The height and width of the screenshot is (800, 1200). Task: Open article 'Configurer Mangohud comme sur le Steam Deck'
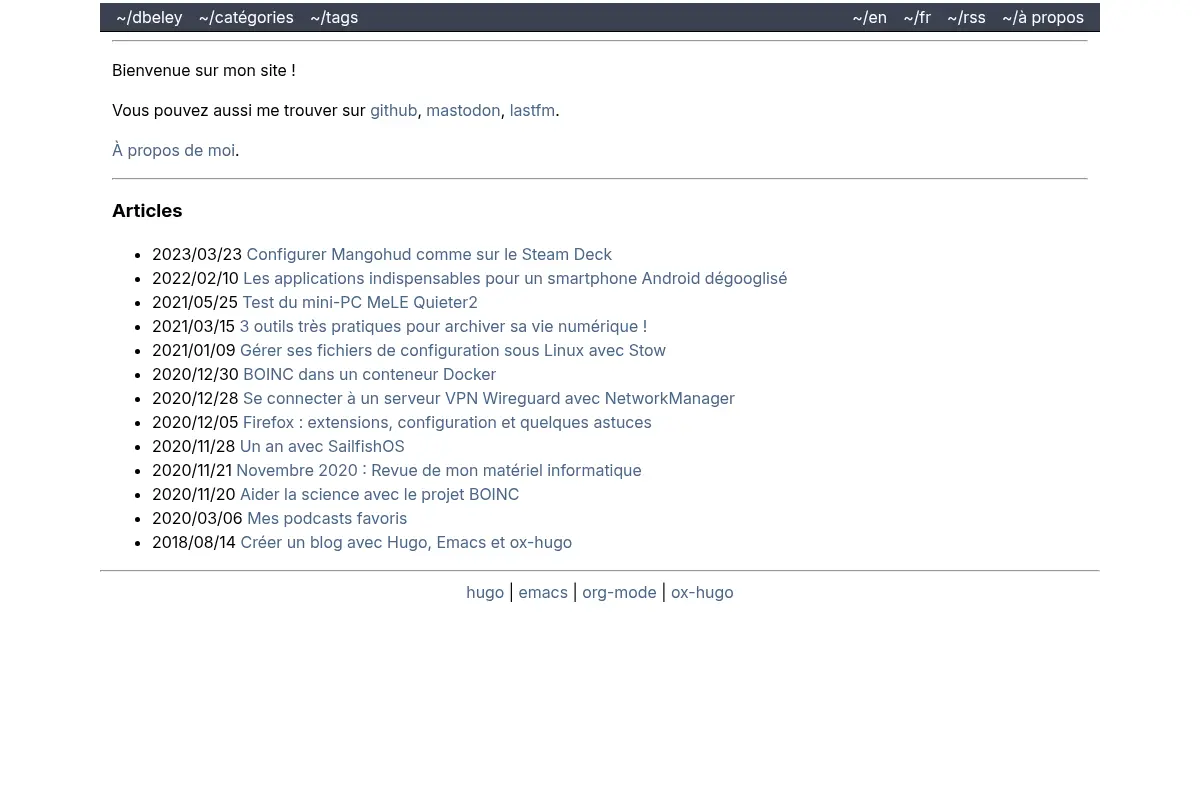tap(429, 254)
